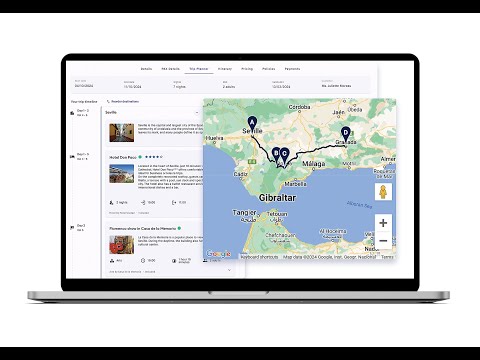This screenshot has height=360, width=480.
Task: Select the city icon for Day 1-3
Action: 72,113
